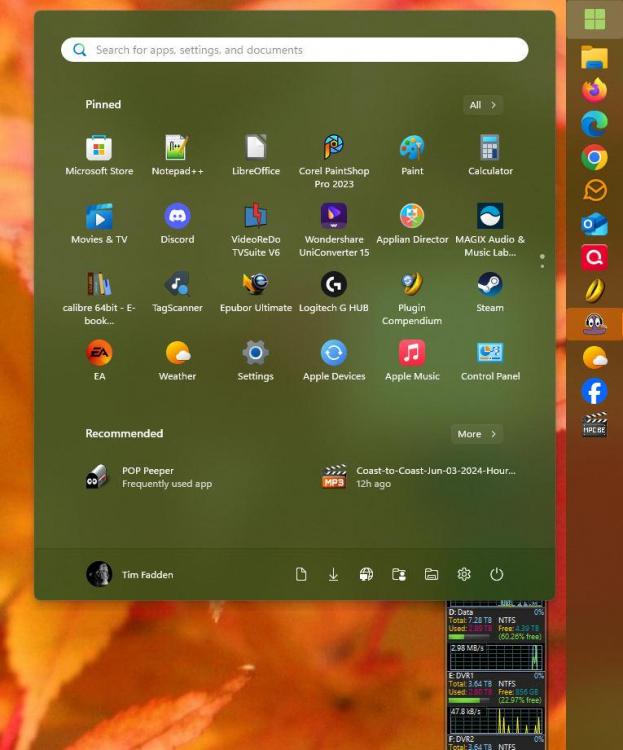This screenshot has width=623, height=750.
Task: Click the Start menu search box
Action: tap(295, 50)
